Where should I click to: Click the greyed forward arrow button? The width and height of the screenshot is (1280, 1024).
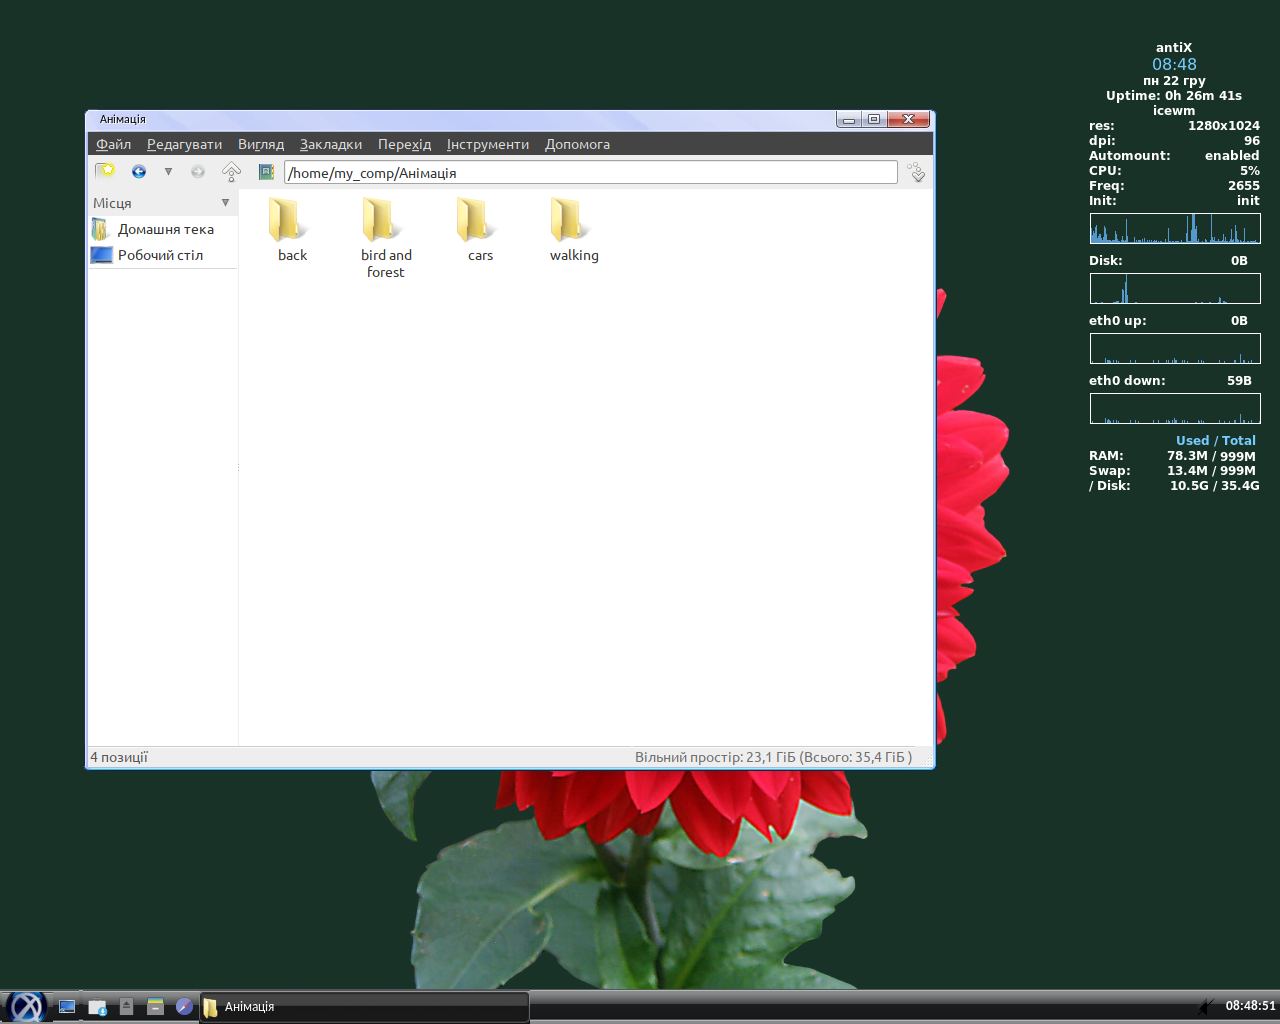point(198,172)
